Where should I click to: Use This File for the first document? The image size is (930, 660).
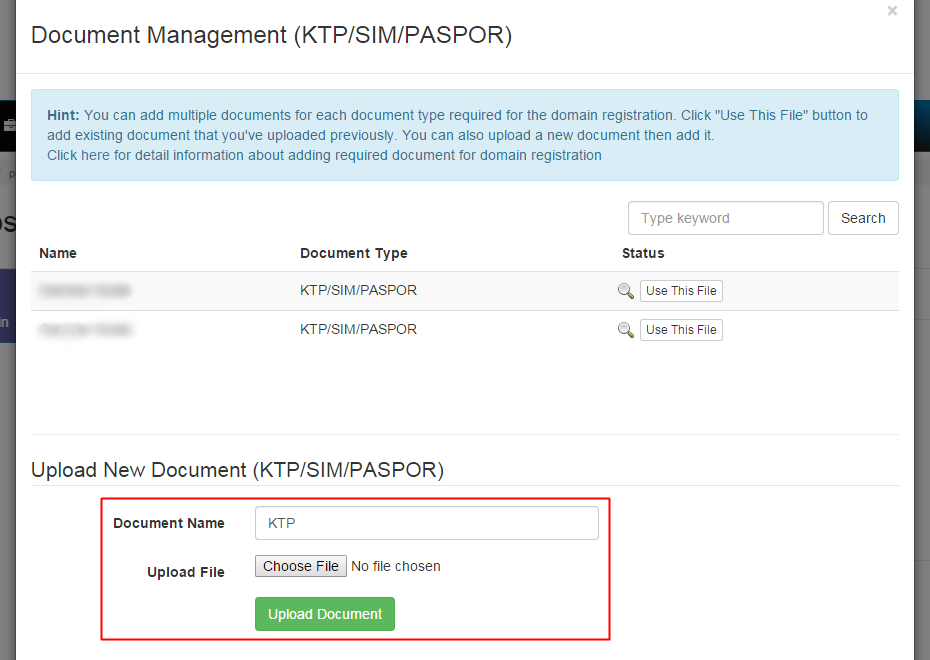click(x=681, y=290)
